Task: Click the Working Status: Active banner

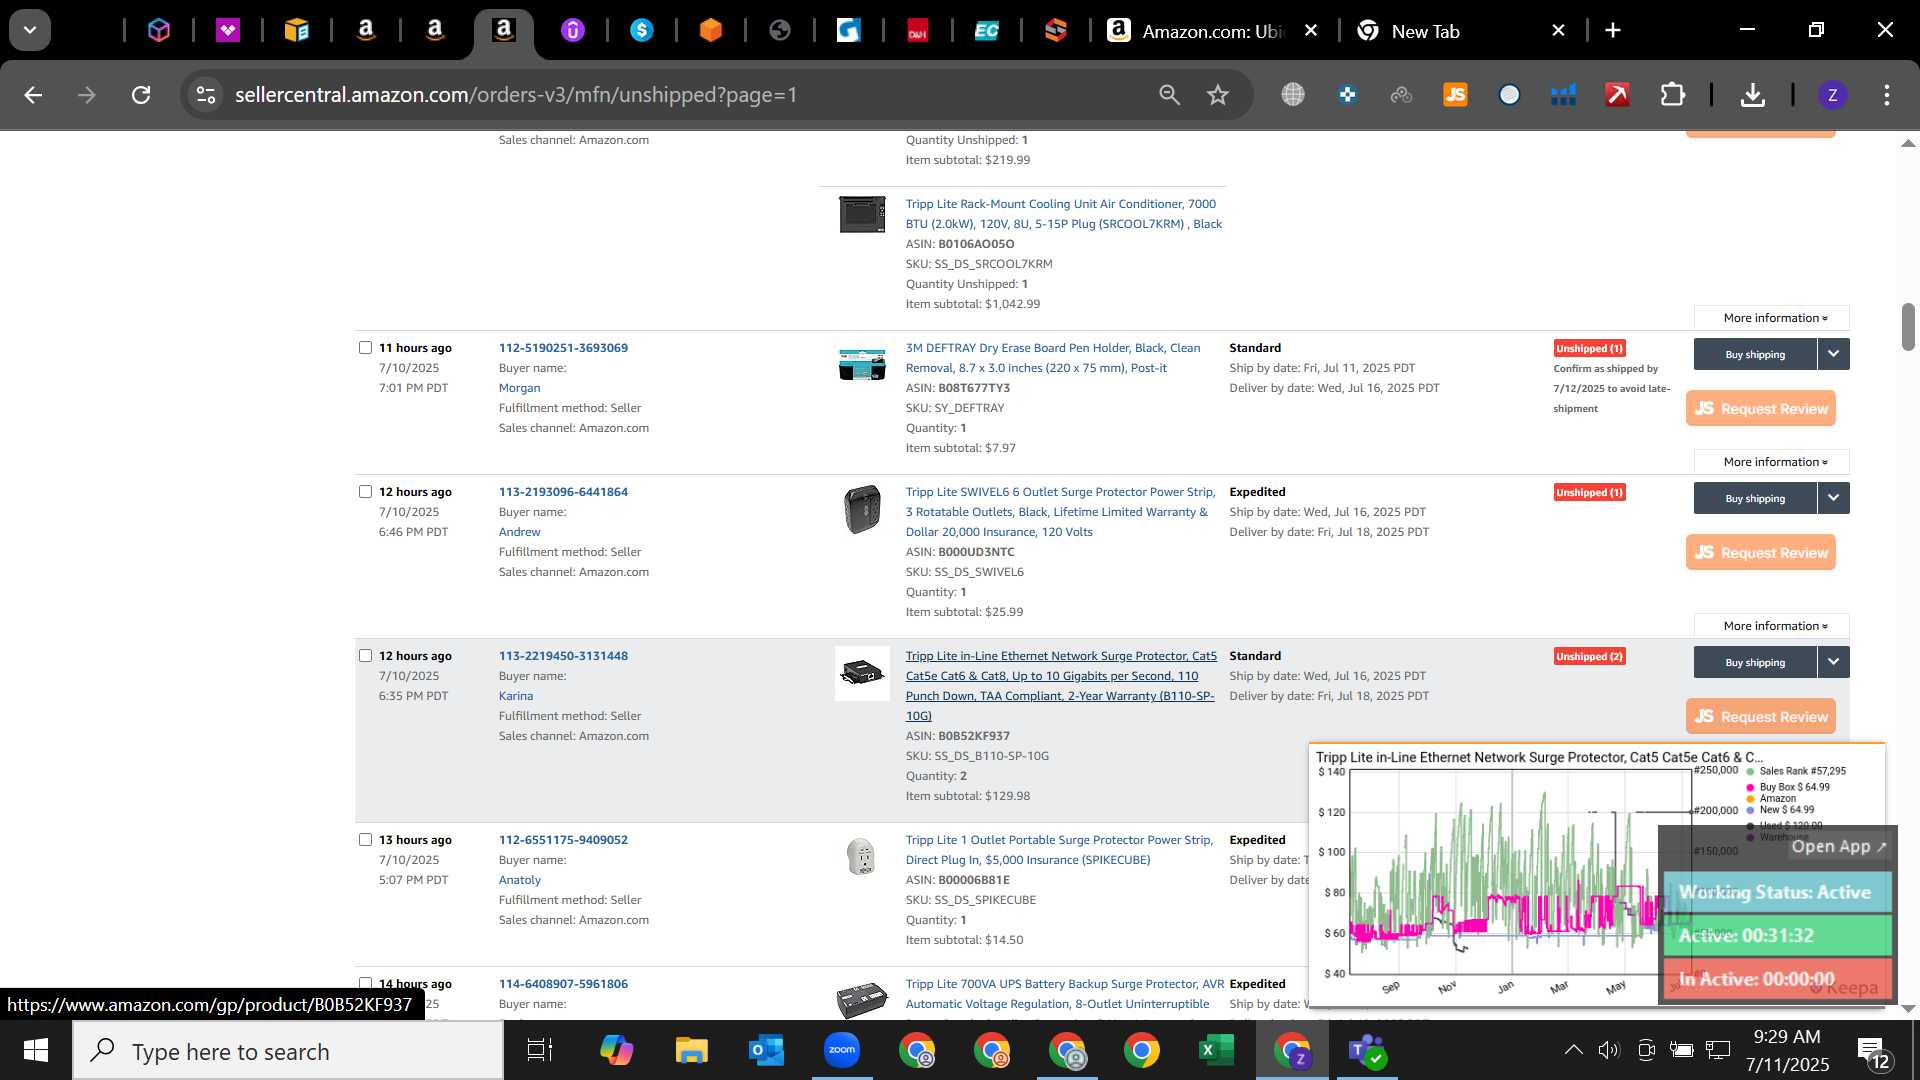Action: tap(1777, 892)
